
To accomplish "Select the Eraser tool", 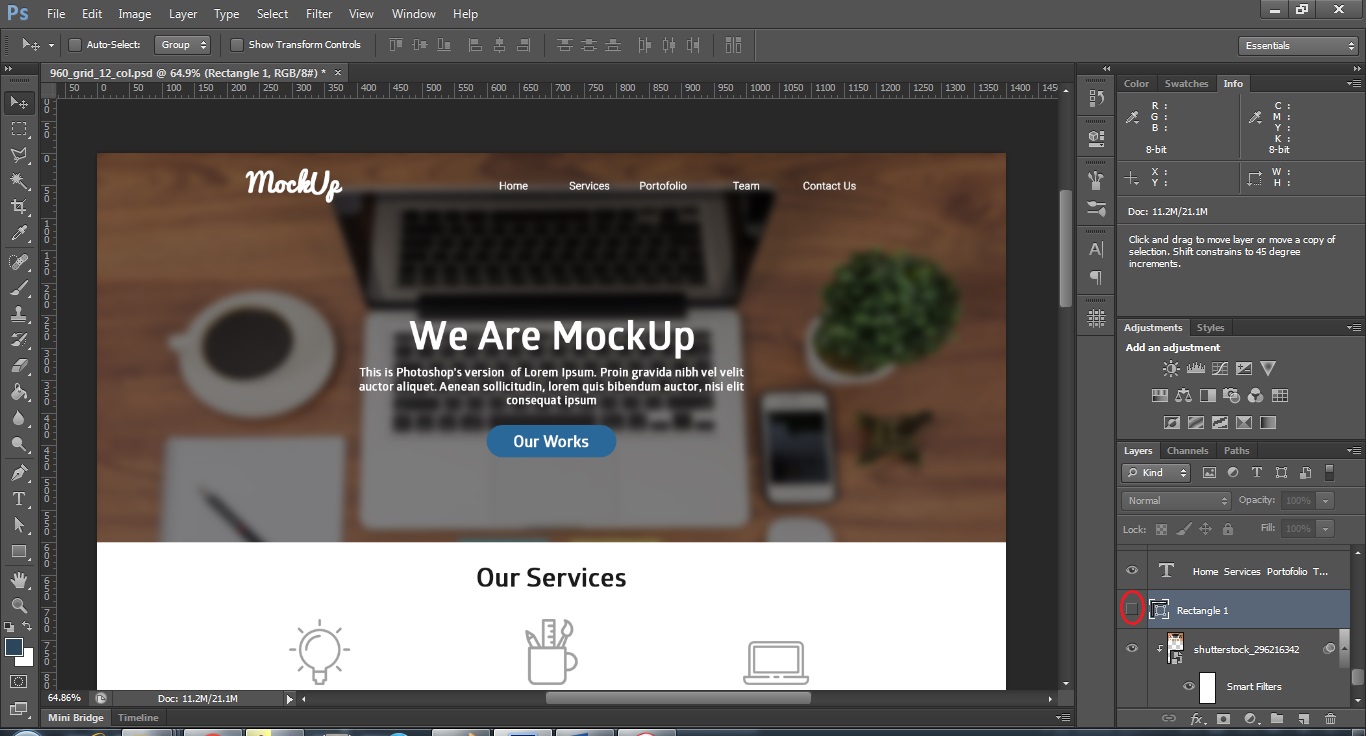I will coord(19,366).
